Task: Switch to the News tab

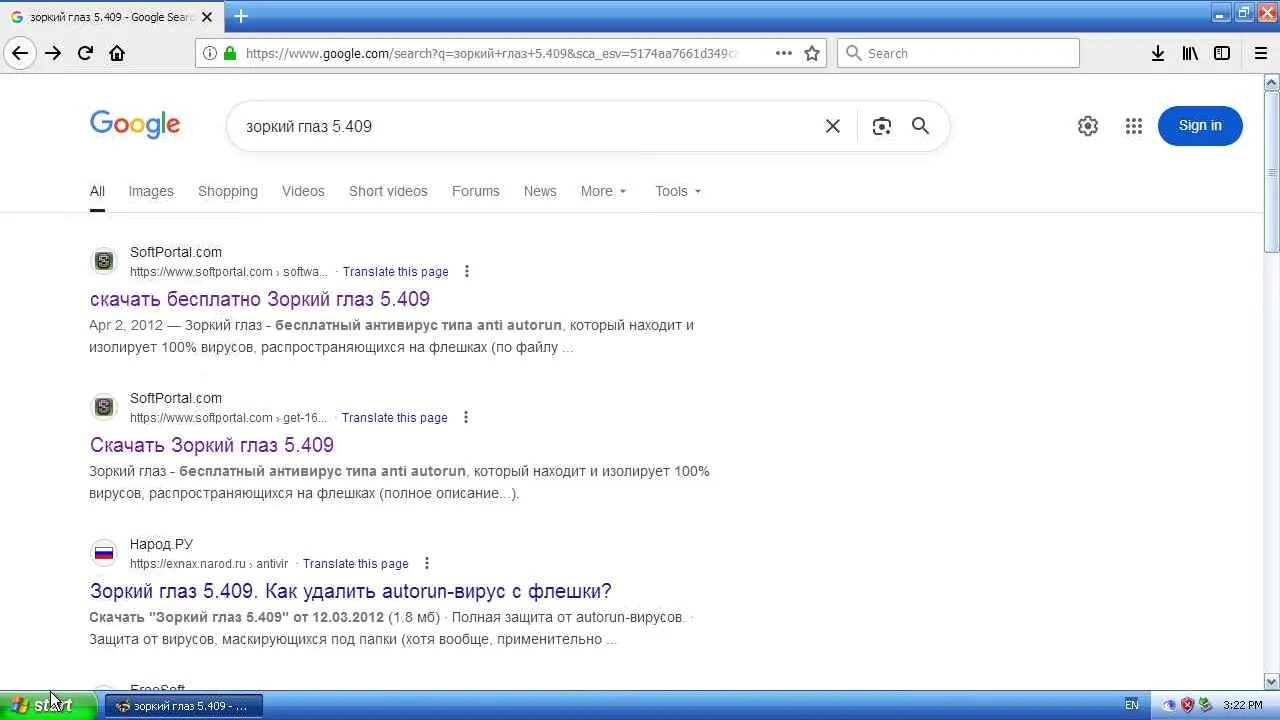Action: click(x=540, y=191)
